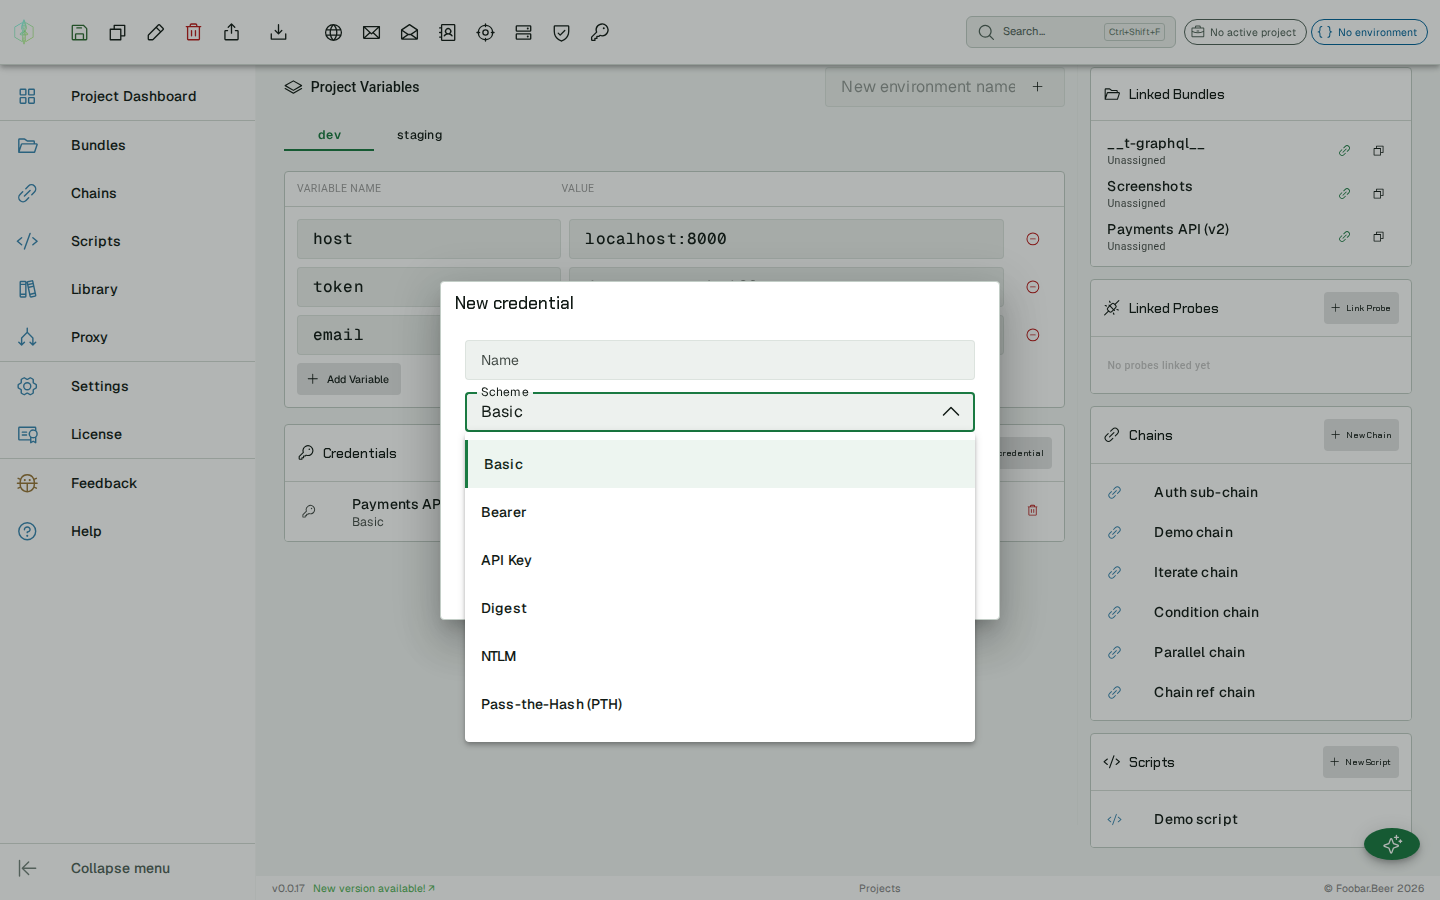Viewport: 1440px width, 900px height.
Task: Open the Parallel chain entry
Action: (x=1250, y=652)
